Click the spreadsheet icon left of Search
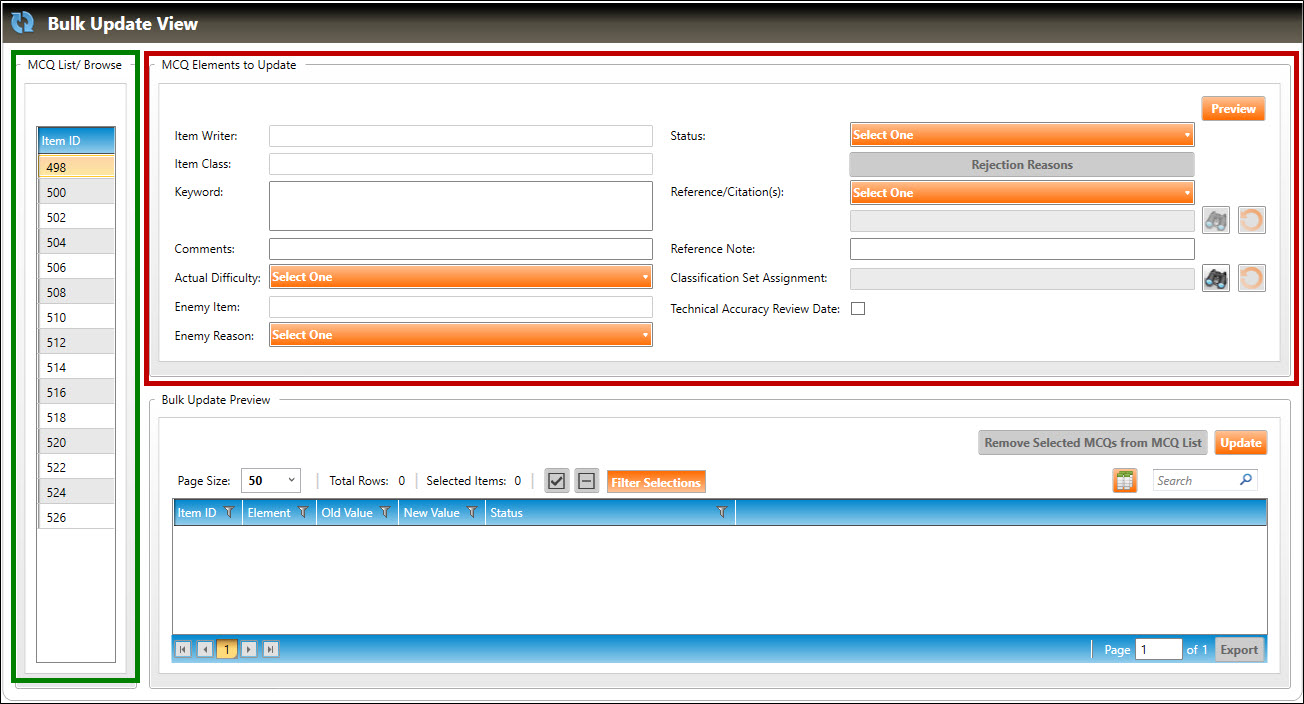This screenshot has width=1304, height=704. 1125,481
